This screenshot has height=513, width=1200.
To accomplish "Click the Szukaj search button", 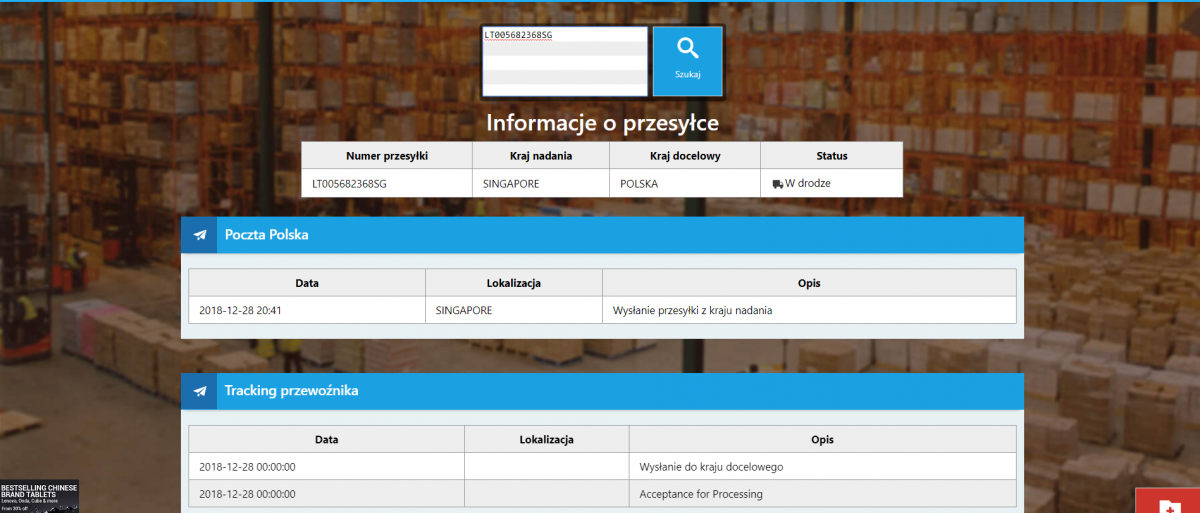I will click(687, 61).
